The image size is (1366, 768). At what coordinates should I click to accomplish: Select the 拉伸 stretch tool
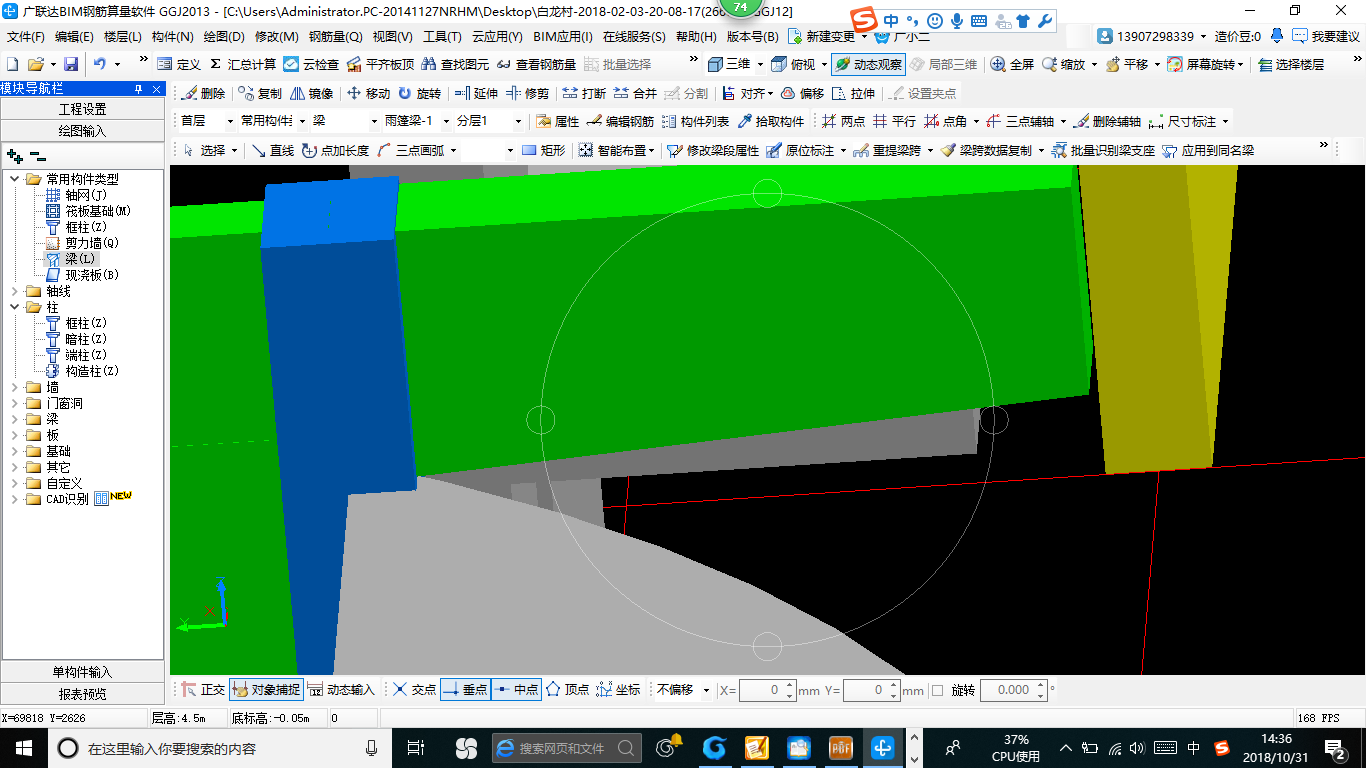tap(853, 93)
